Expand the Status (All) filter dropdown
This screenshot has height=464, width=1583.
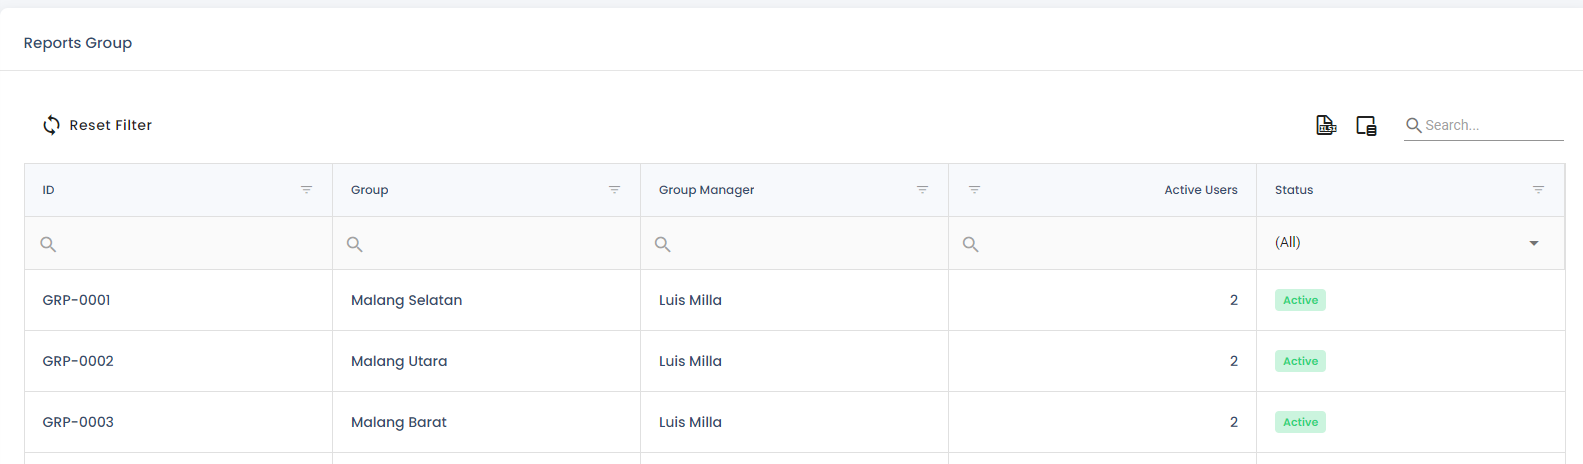point(1534,243)
